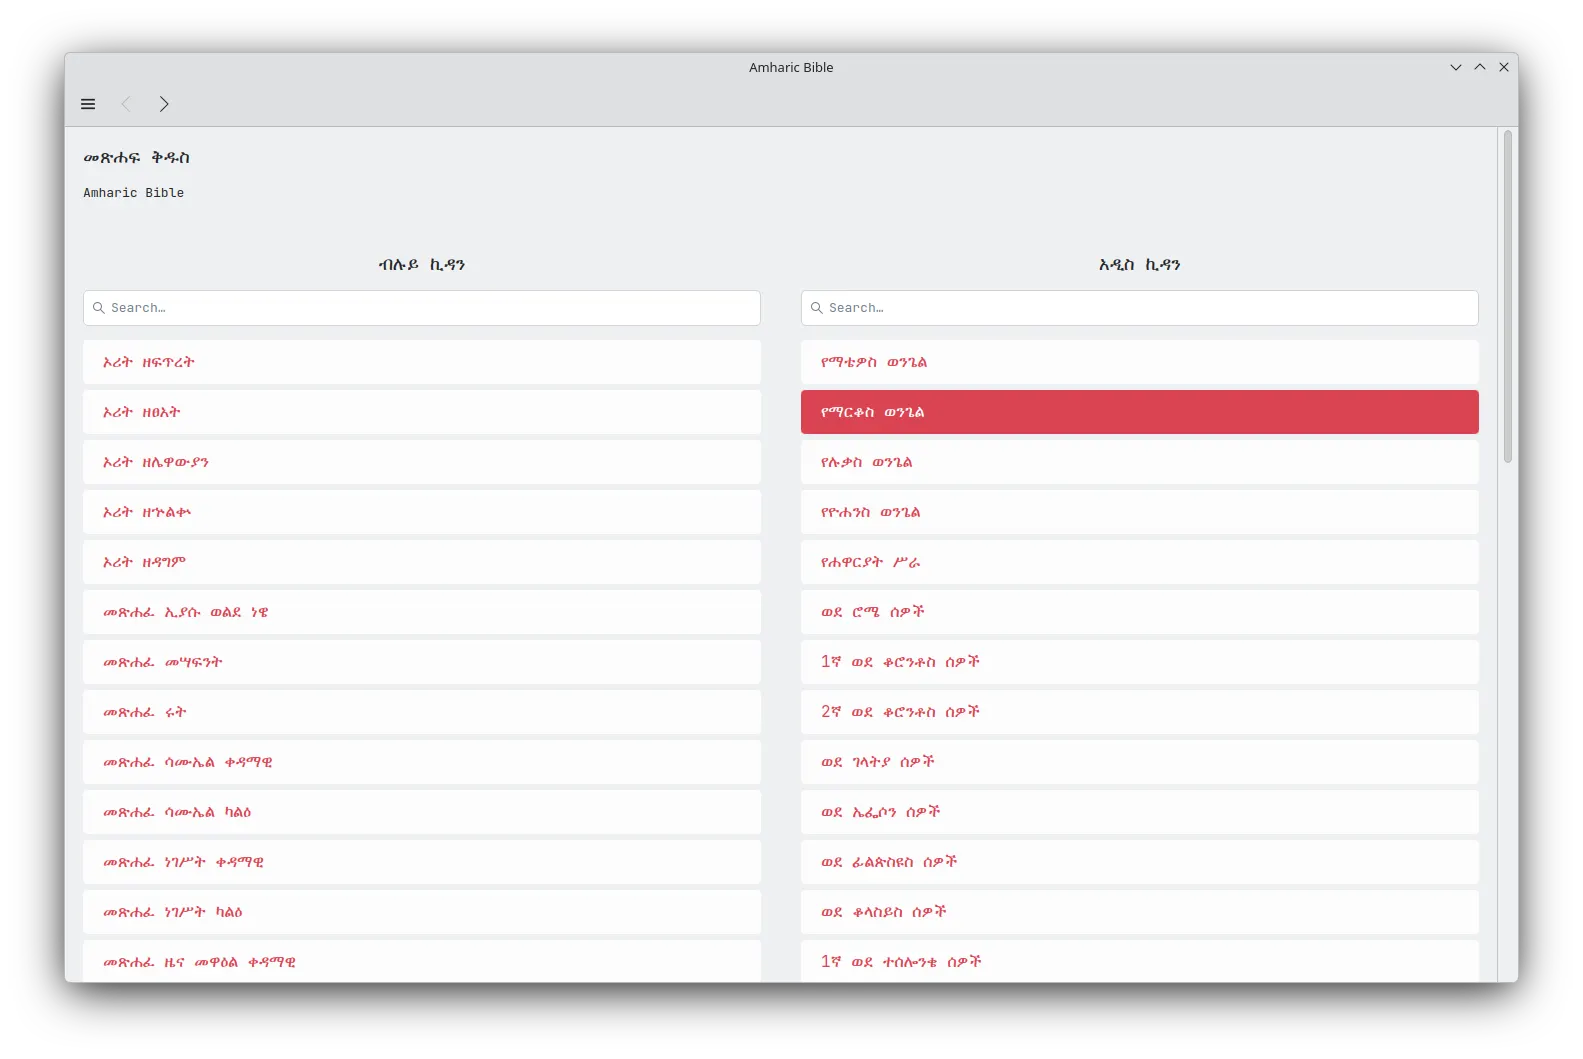The height and width of the screenshot is (1059, 1583).
Task: Go to መጽሐፈ ሳሙኤል ቀዳማዊ
Action: pyautogui.click(x=422, y=762)
